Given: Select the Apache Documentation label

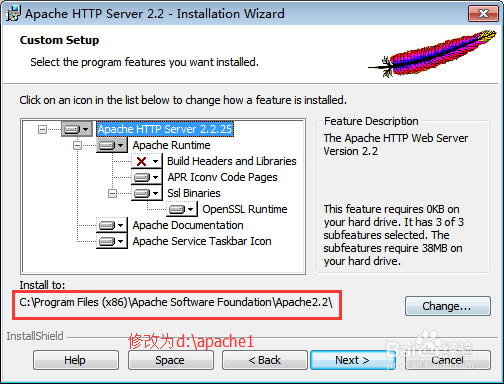Looking at the screenshot, I should click(x=188, y=225).
